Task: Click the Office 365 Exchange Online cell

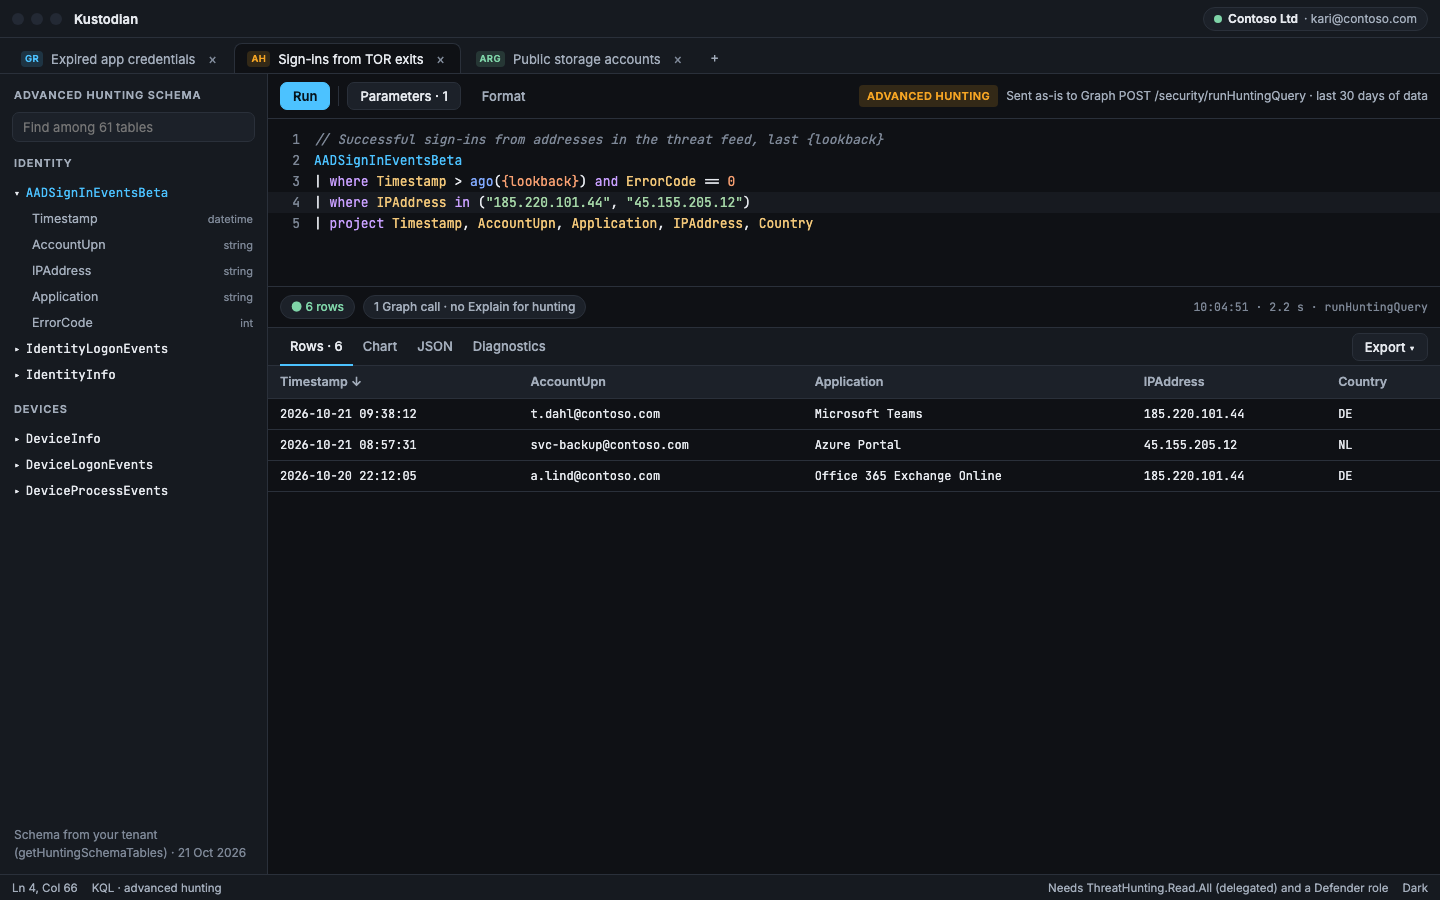Action: [908, 476]
